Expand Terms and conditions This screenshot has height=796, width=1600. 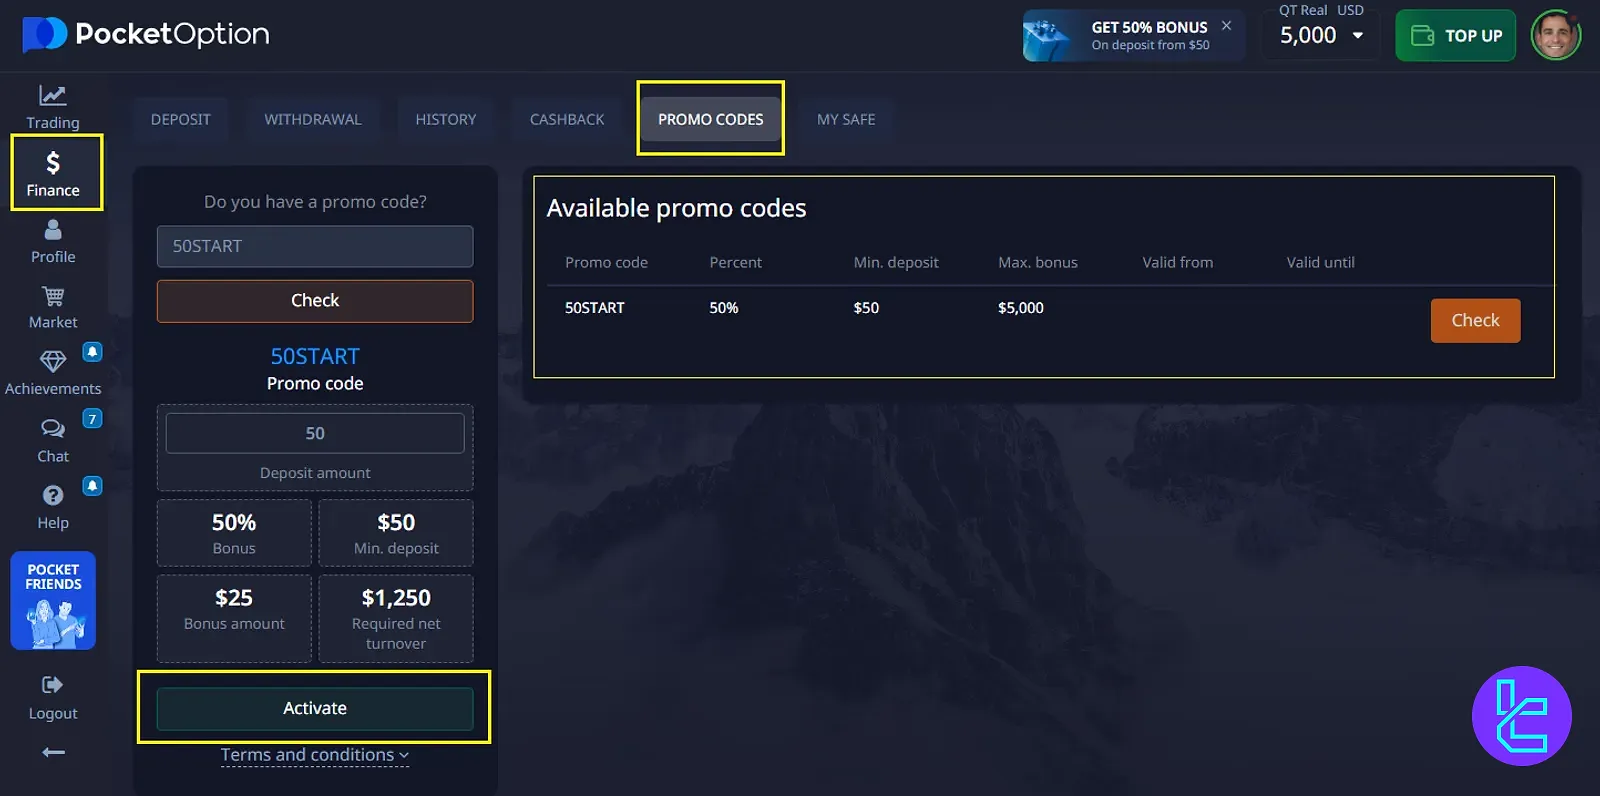(x=314, y=755)
